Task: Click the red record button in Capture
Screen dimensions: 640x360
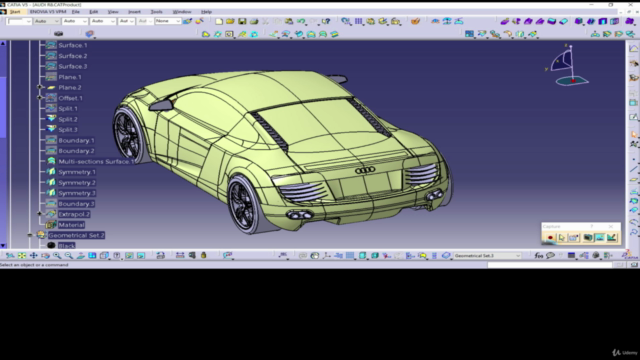Action: (x=550, y=238)
